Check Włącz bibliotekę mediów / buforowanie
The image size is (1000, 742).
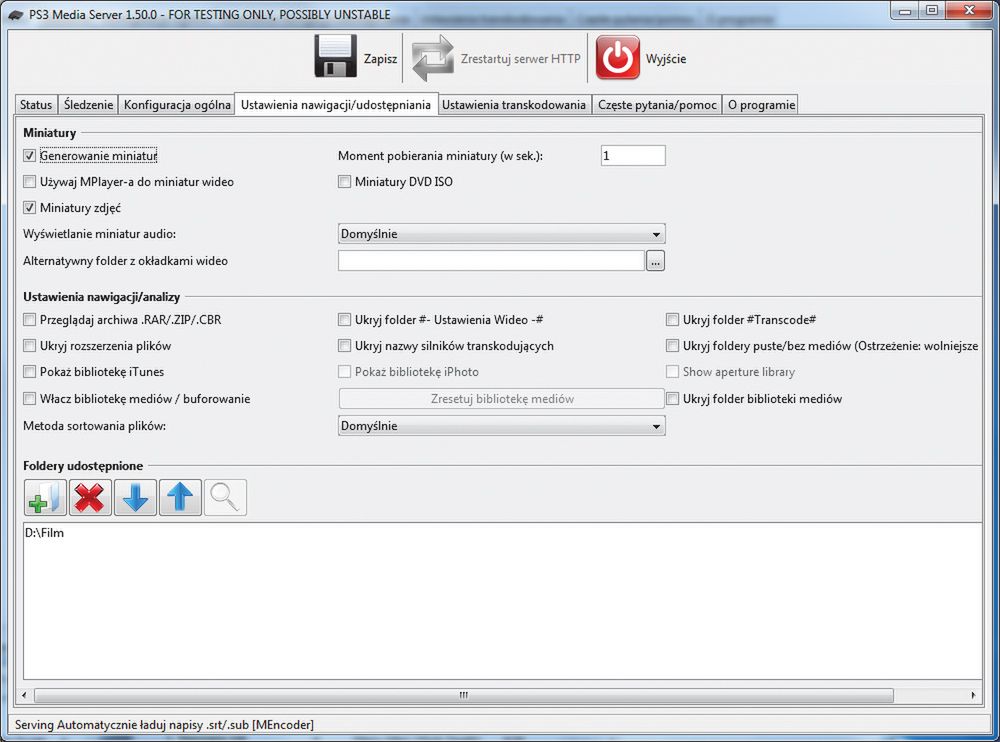point(29,399)
